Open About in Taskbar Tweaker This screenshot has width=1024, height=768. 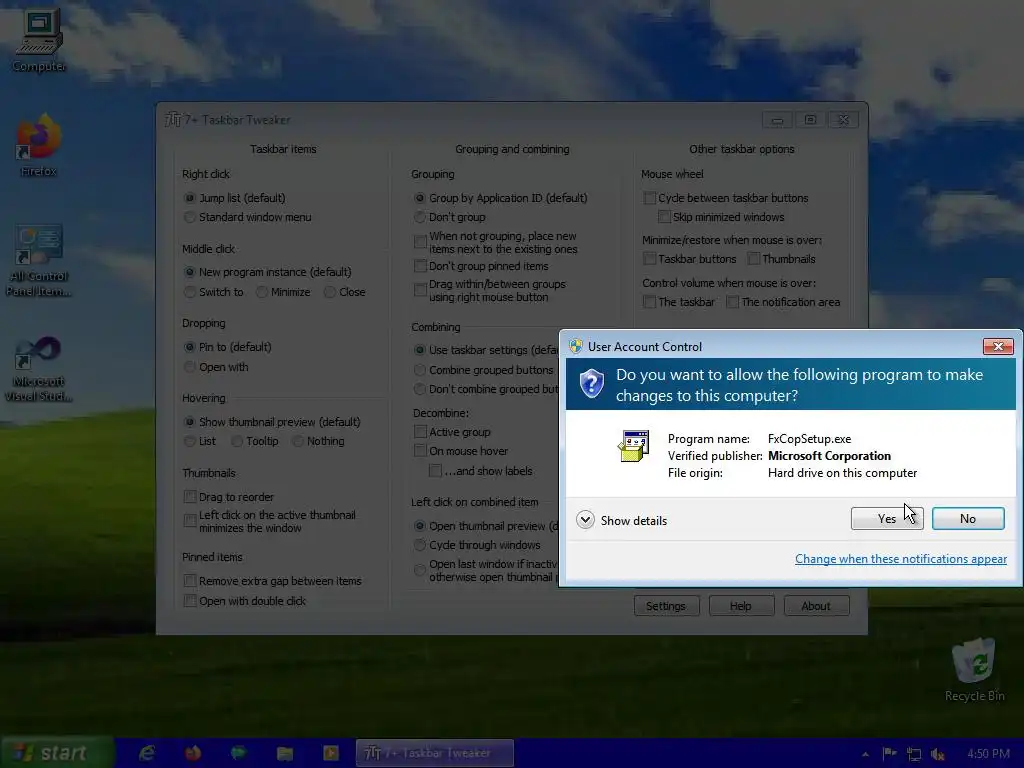click(816, 606)
